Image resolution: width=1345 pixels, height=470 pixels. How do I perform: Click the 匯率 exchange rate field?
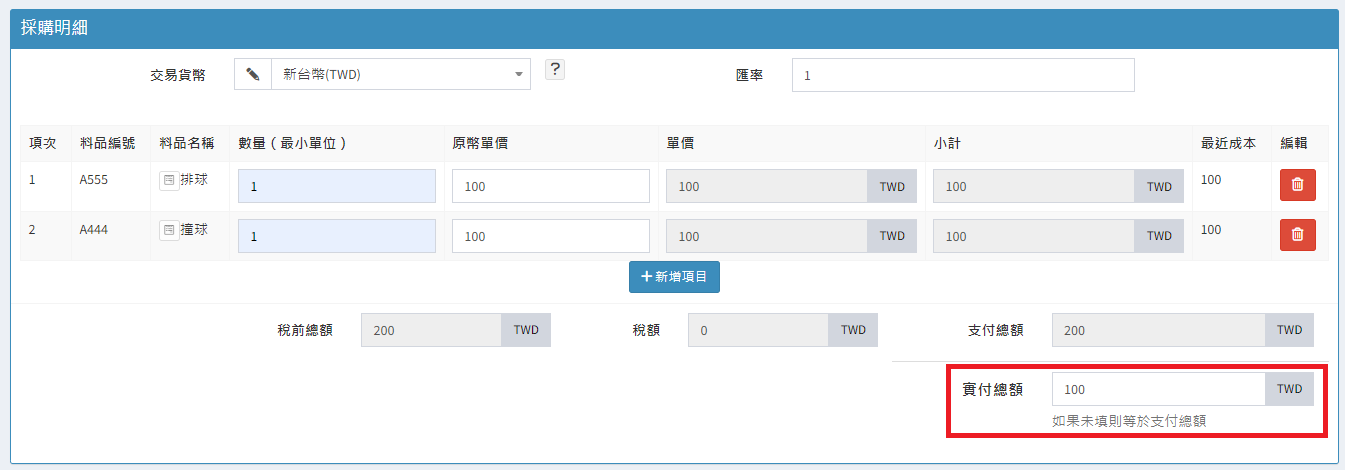[x=962, y=75]
